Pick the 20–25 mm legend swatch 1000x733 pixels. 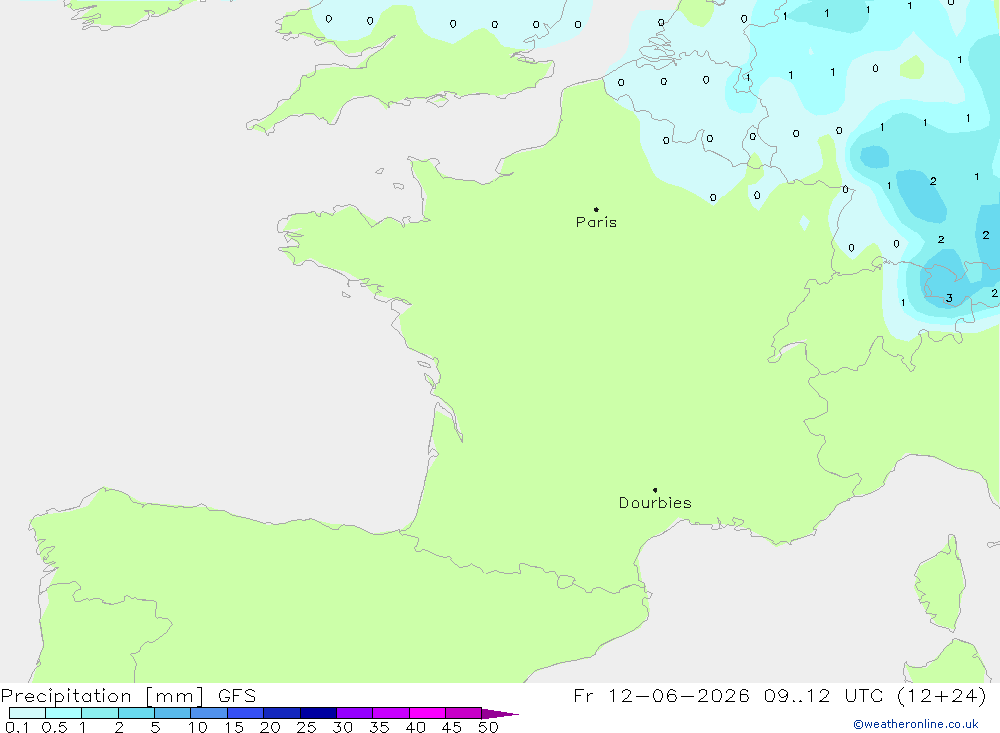[x=282, y=713]
